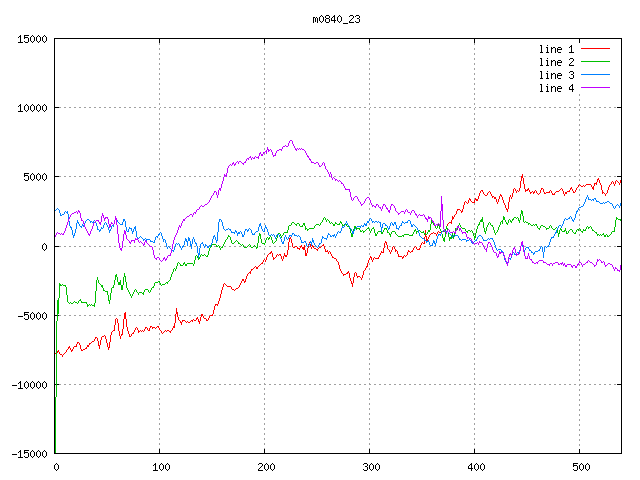Click the y-axis label 5000
Screen dimensions: 640x480
[35, 177]
